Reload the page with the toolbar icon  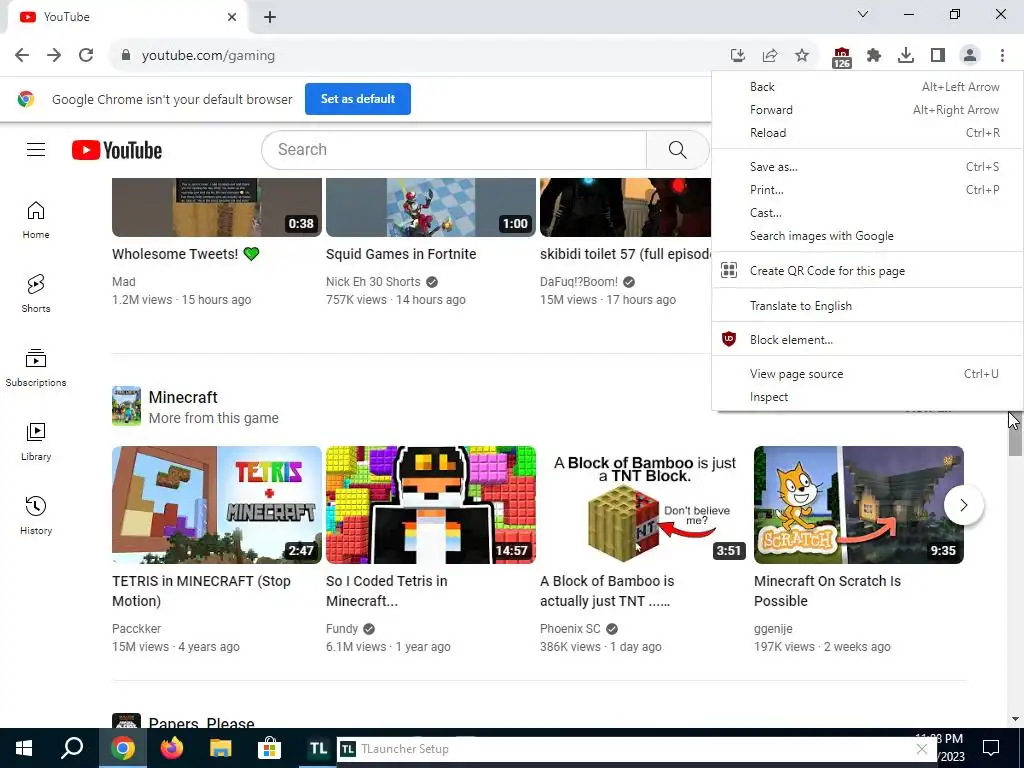pyautogui.click(x=86, y=56)
